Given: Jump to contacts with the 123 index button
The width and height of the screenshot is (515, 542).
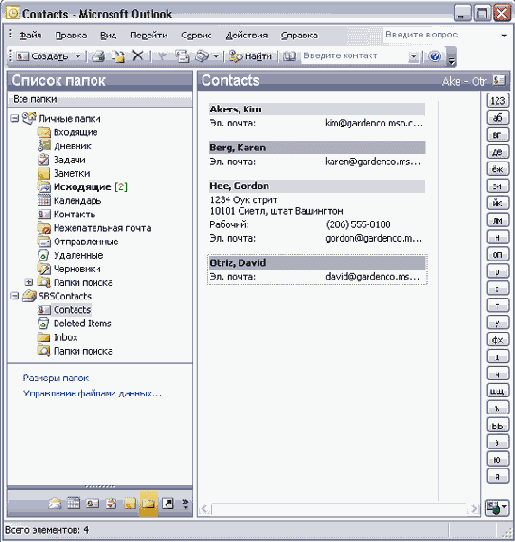Looking at the screenshot, I should (498, 101).
